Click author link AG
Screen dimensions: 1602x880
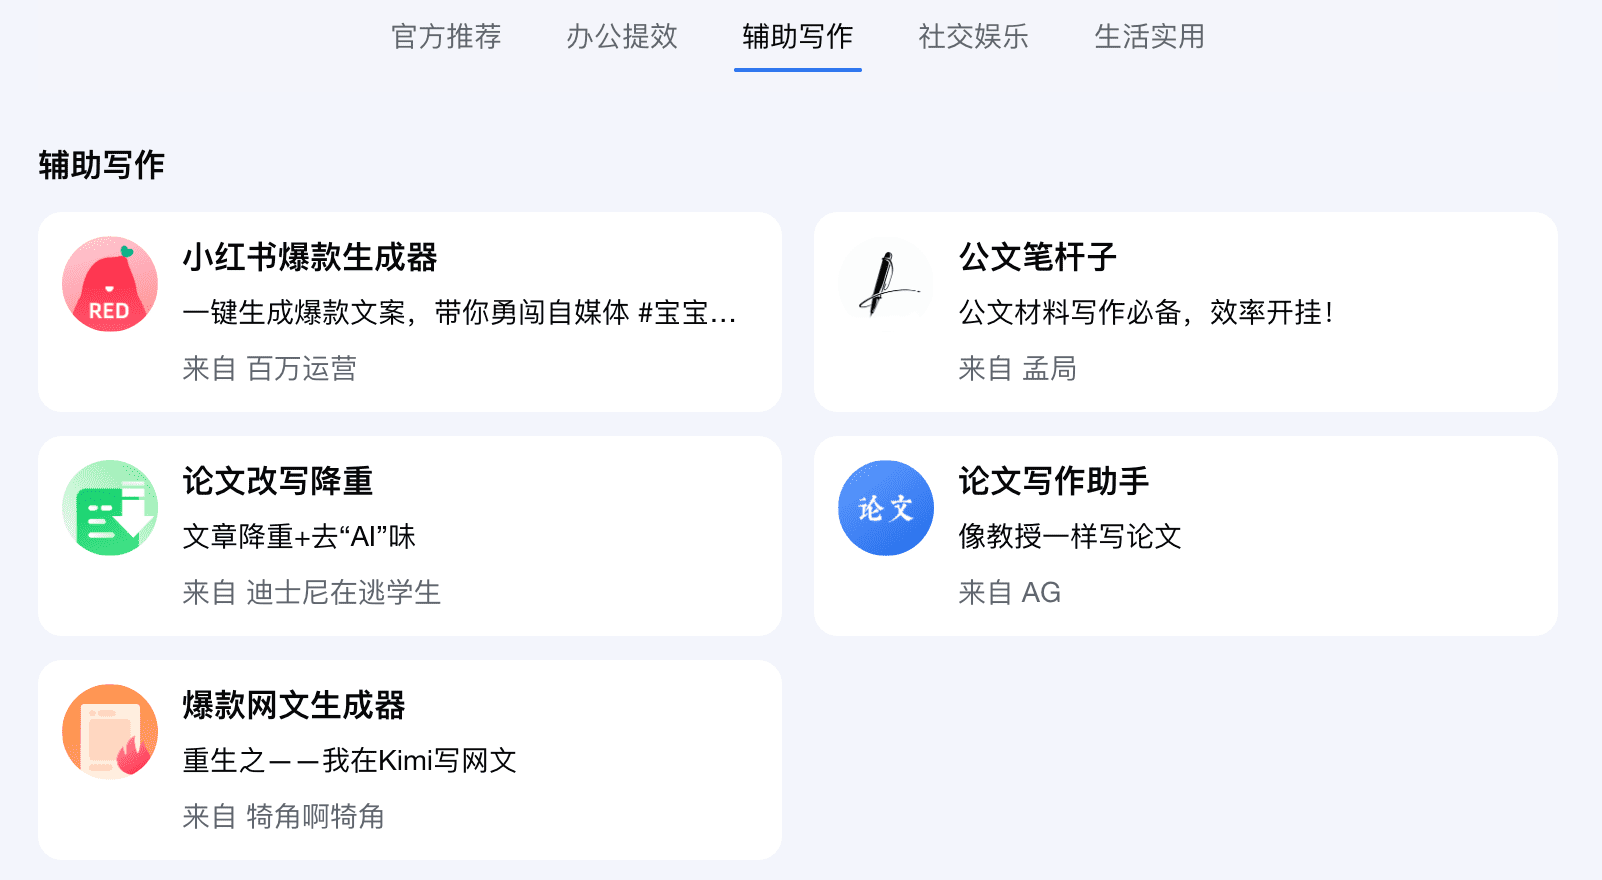tap(1040, 593)
